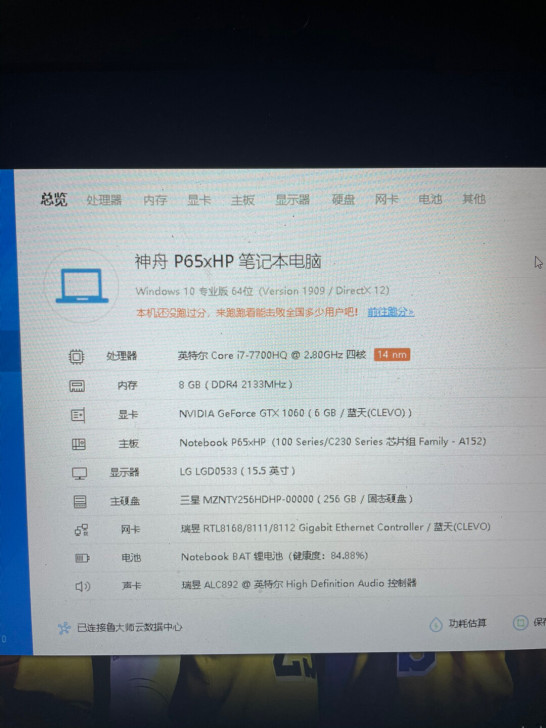Click the 三星 MZNTY256HDHP-00000 disk value

tap(297, 499)
